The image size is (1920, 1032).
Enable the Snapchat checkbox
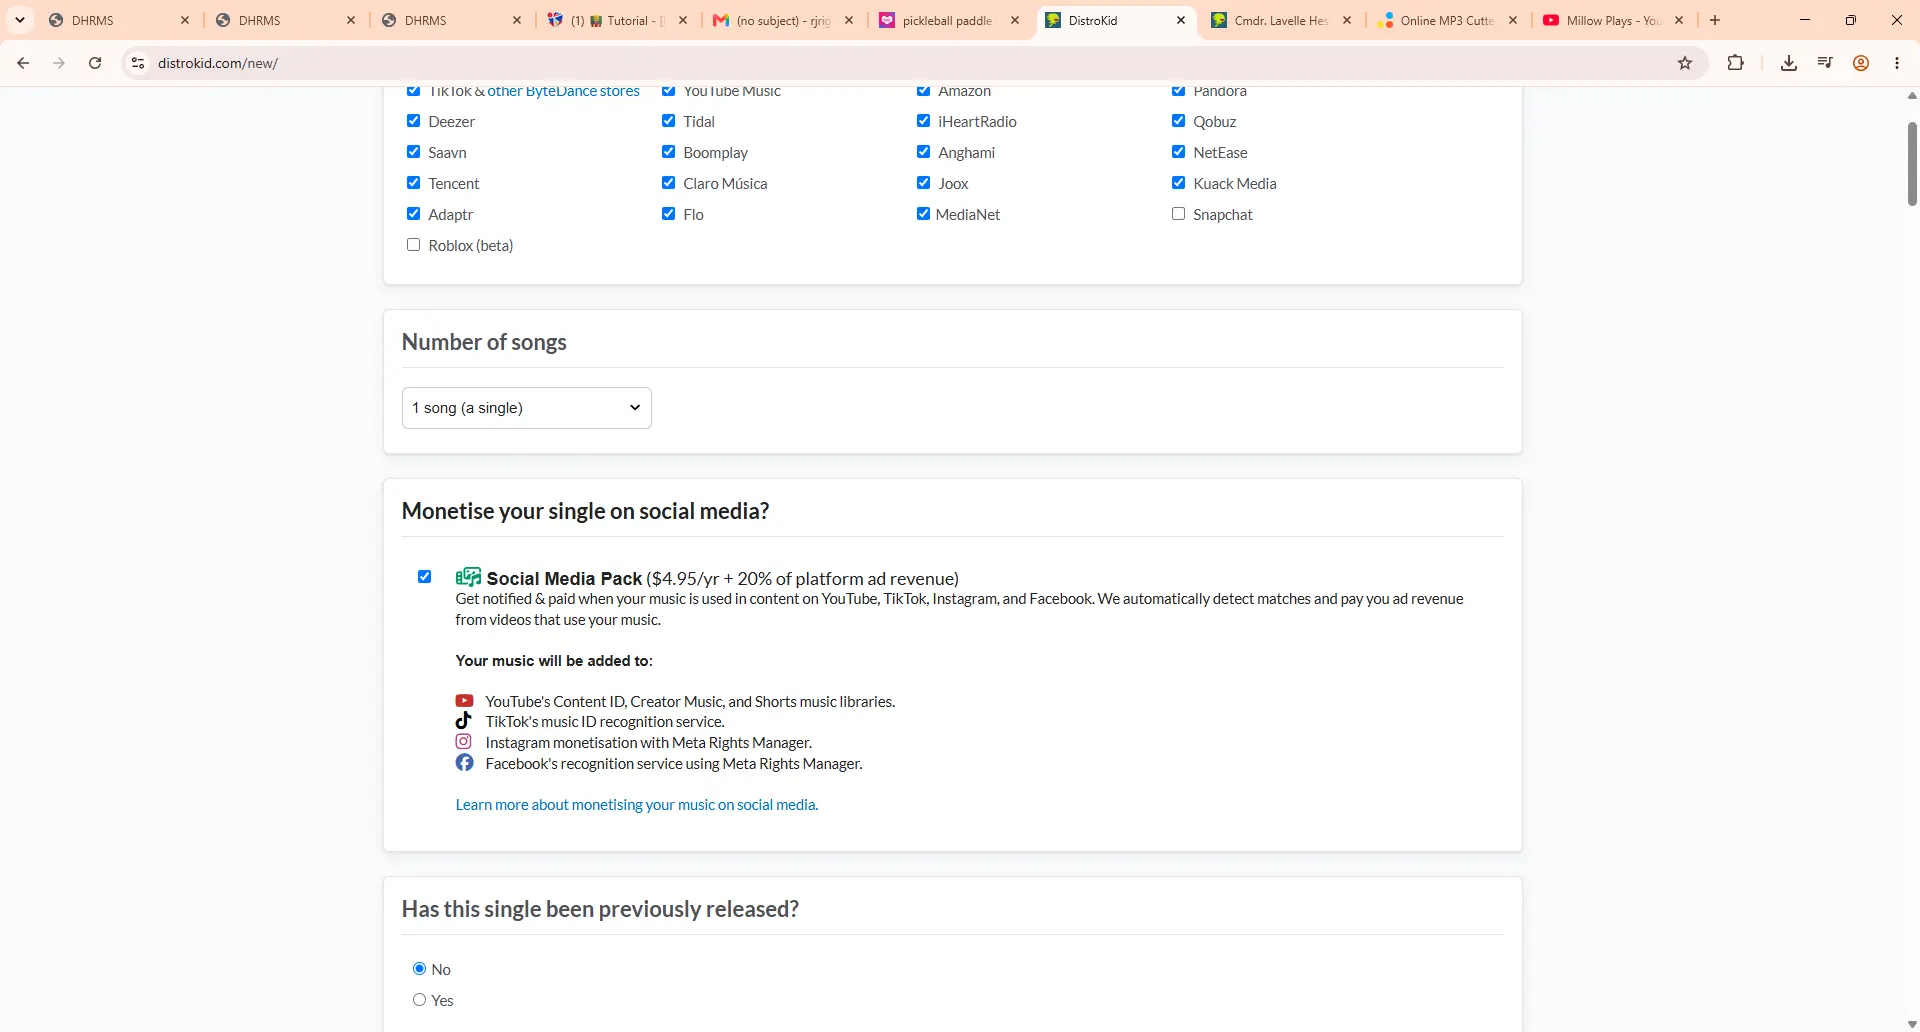tap(1178, 214)
